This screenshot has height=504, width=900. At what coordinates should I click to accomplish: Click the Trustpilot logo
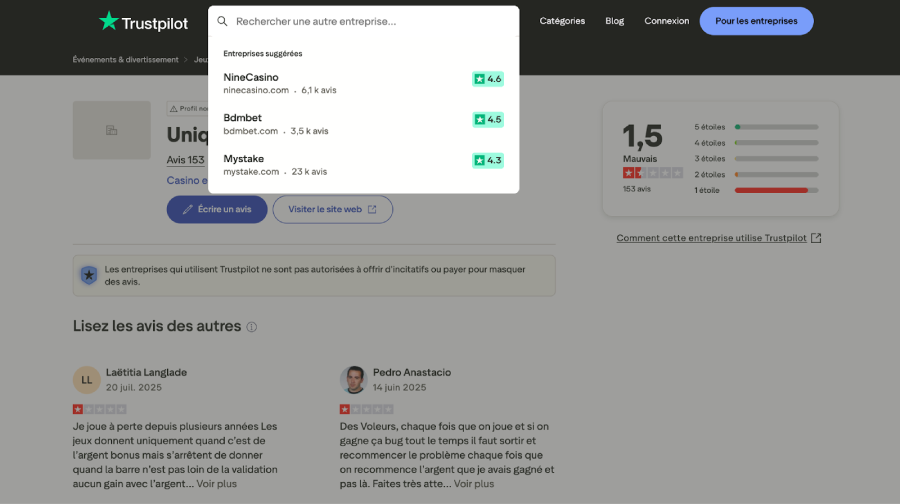[143, 21]
